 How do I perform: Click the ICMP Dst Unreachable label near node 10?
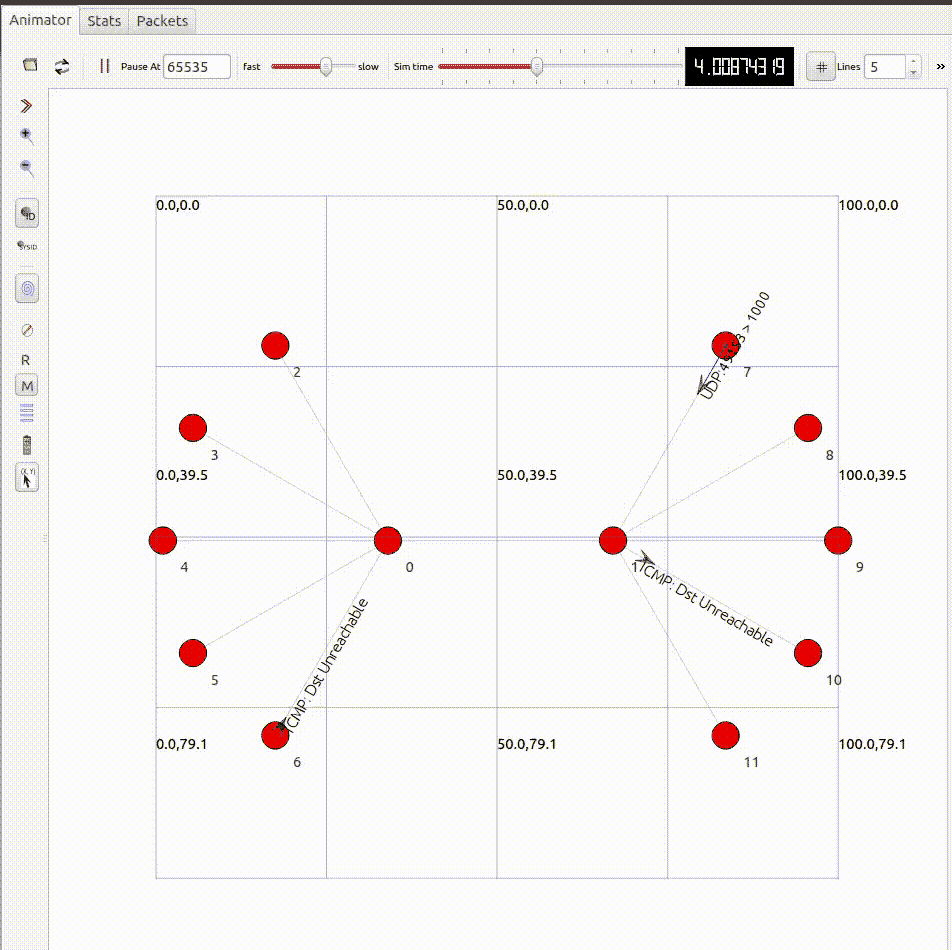pyautogui.click(x=706, y=605)
